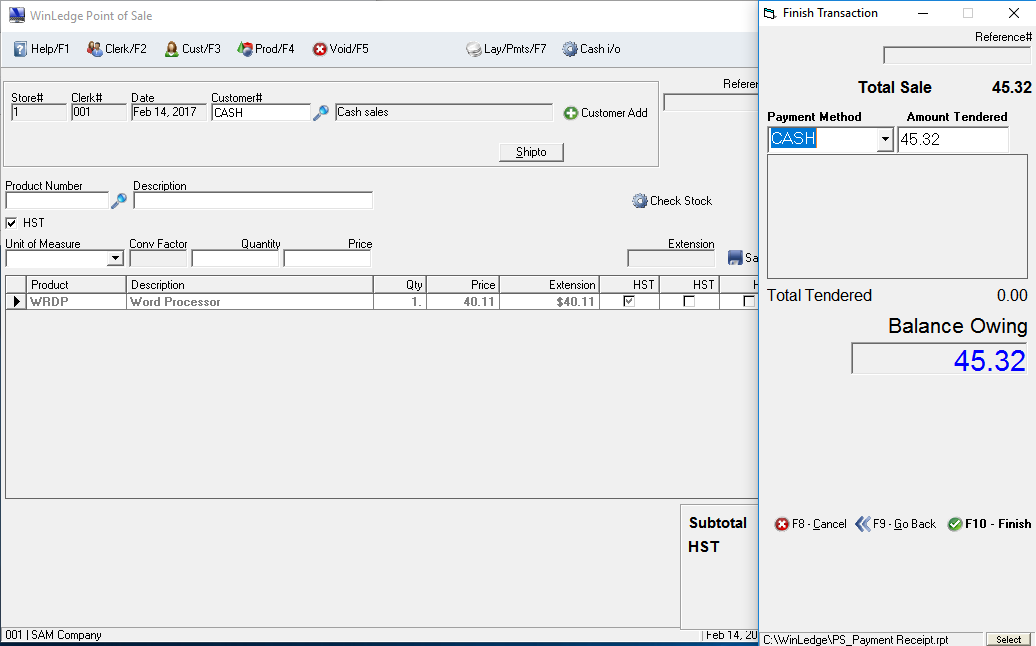Void the sale with Void/F5

click(x=320, y=49)
